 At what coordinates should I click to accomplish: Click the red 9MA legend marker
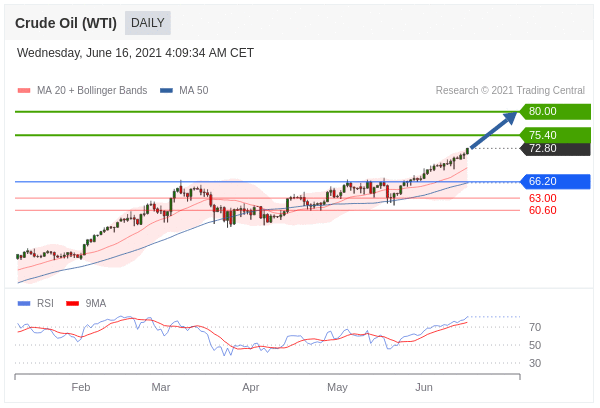(72, 303)
